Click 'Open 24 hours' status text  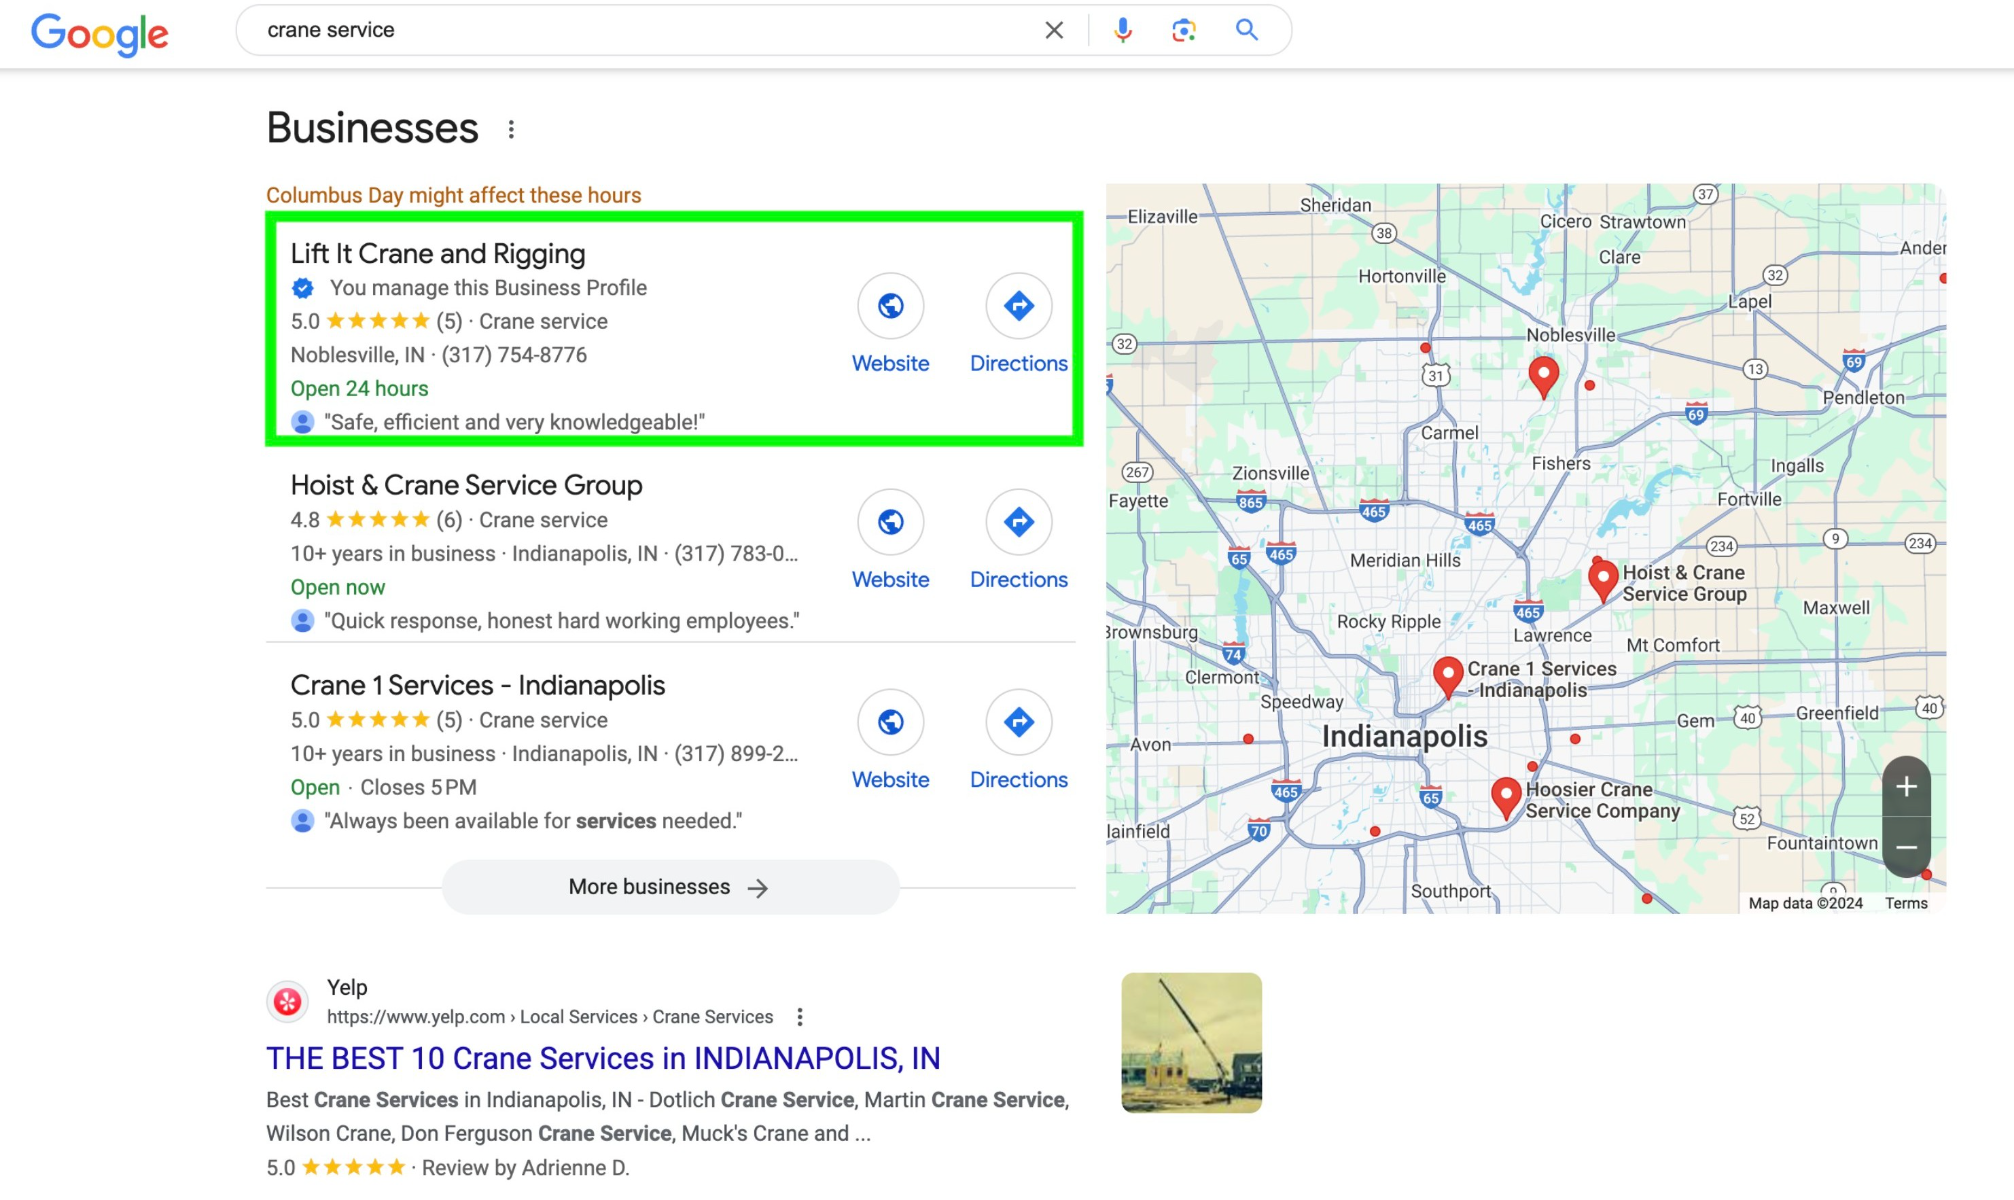359,389
